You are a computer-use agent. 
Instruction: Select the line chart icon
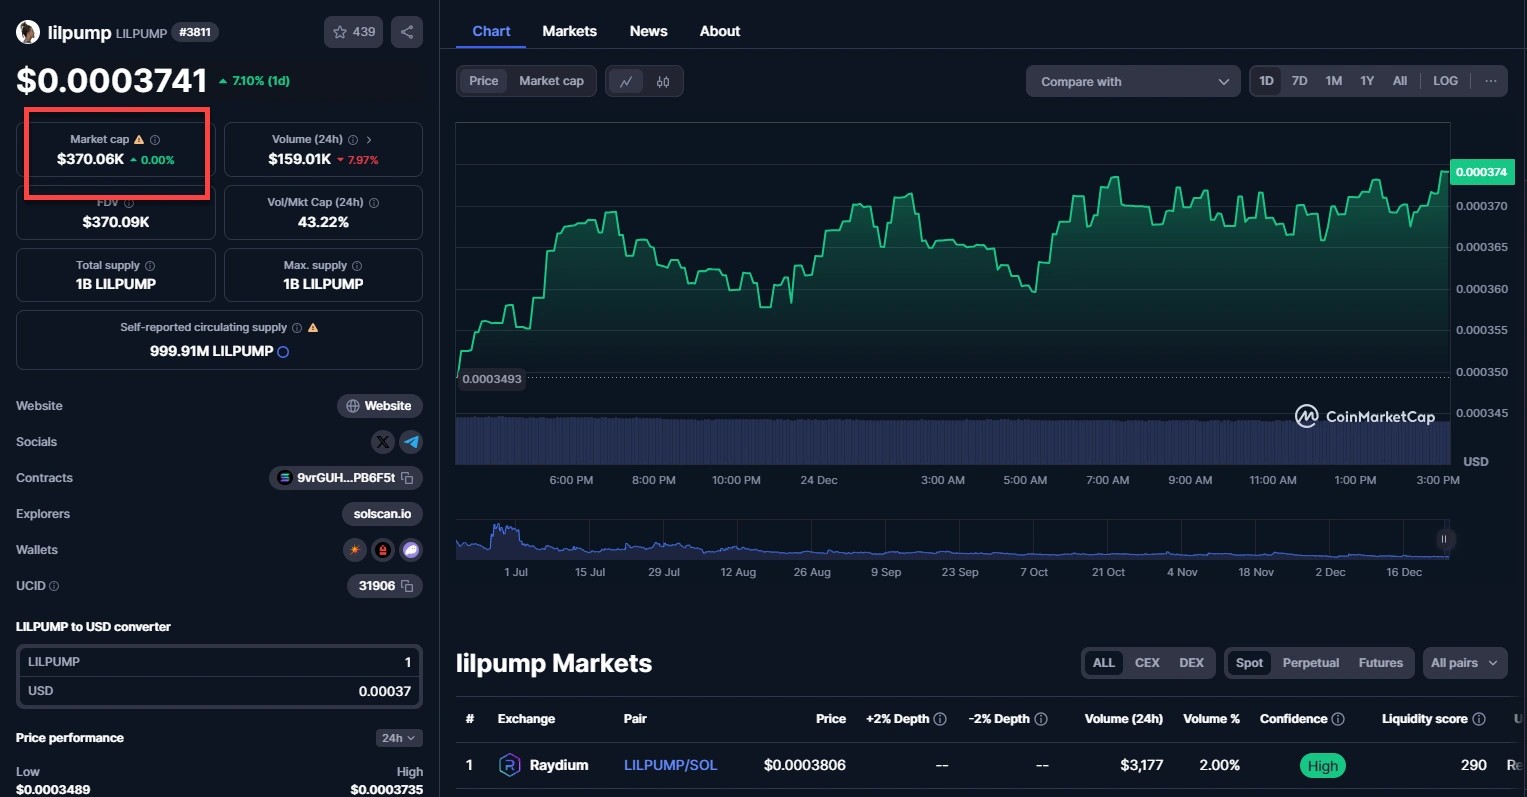tap(626, 82)
